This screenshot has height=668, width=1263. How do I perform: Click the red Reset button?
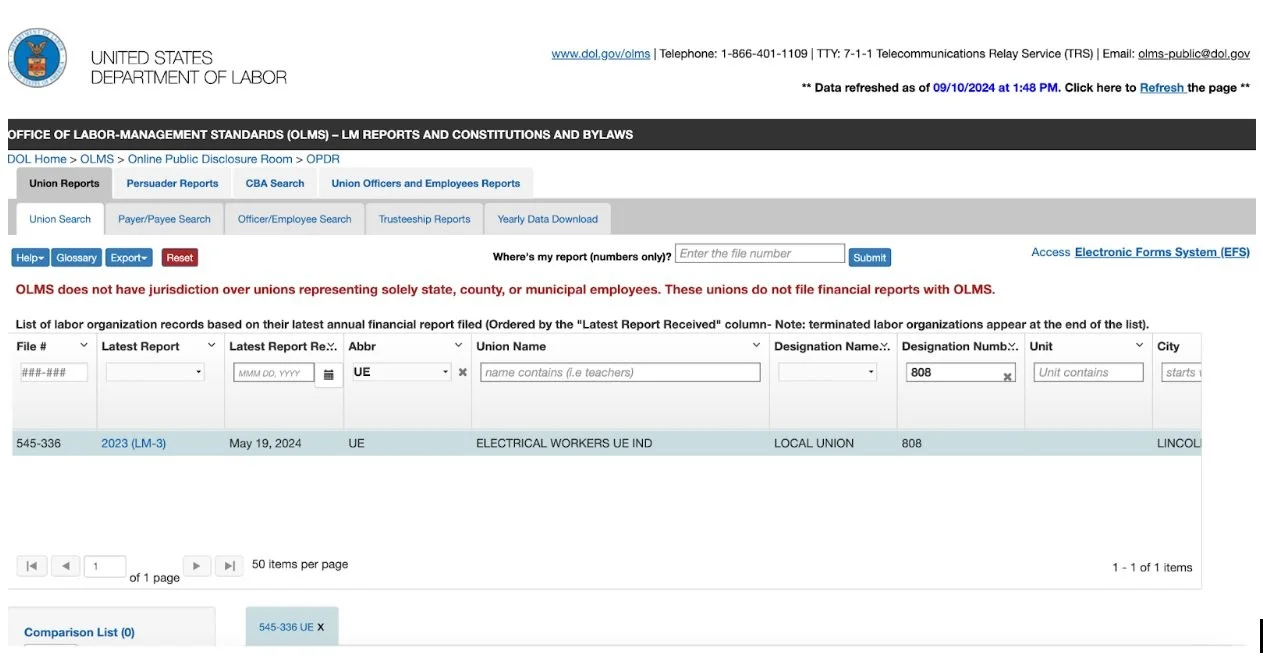click(180, 258)
